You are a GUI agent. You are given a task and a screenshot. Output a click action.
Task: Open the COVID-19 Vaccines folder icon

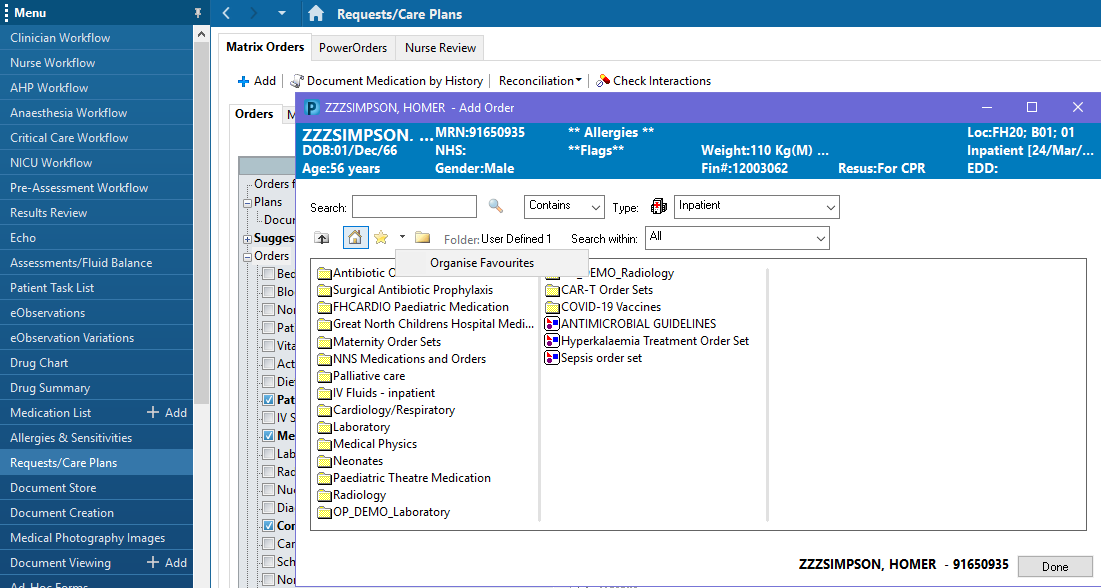point(553,307)
